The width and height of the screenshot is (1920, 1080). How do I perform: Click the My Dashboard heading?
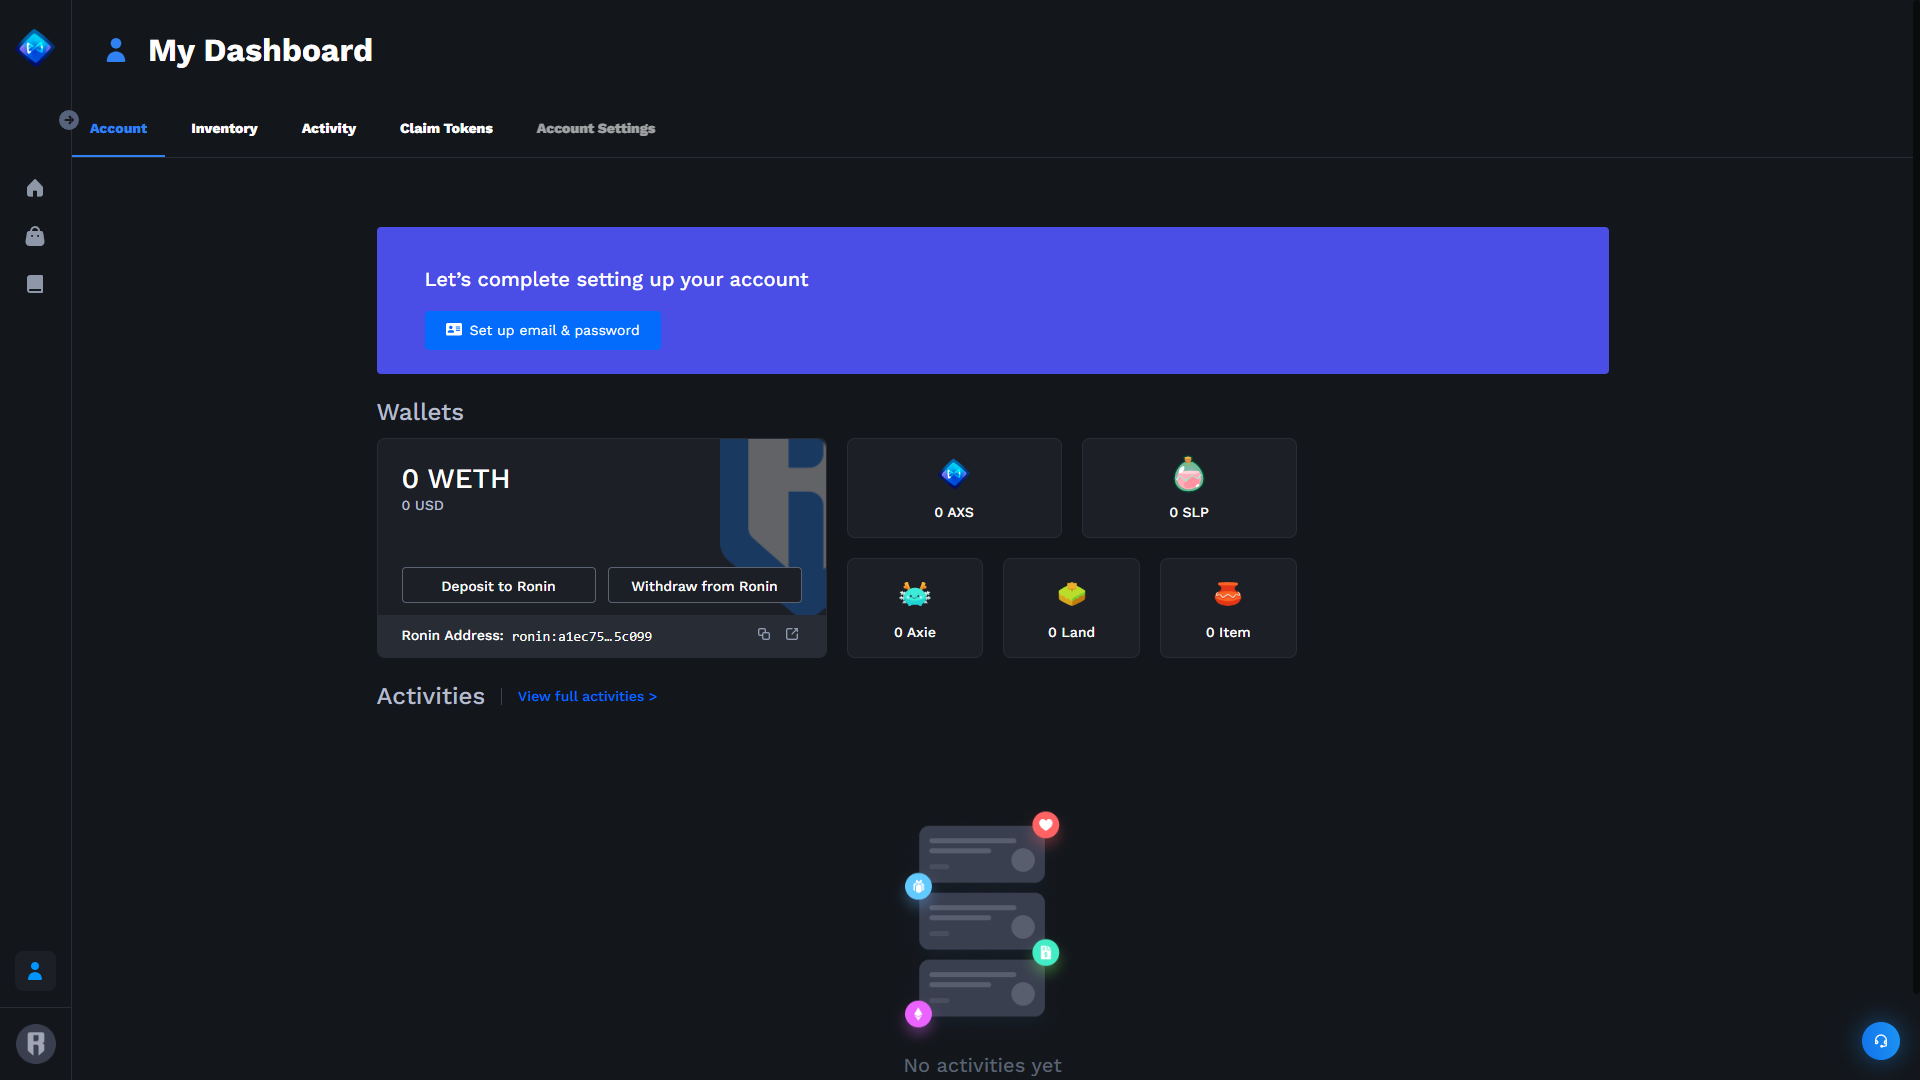click(261, 50)
